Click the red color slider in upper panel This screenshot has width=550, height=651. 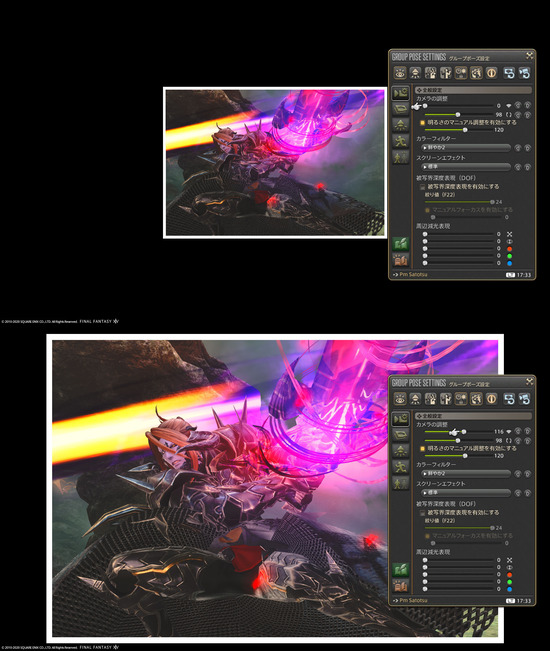coord(459,249)
